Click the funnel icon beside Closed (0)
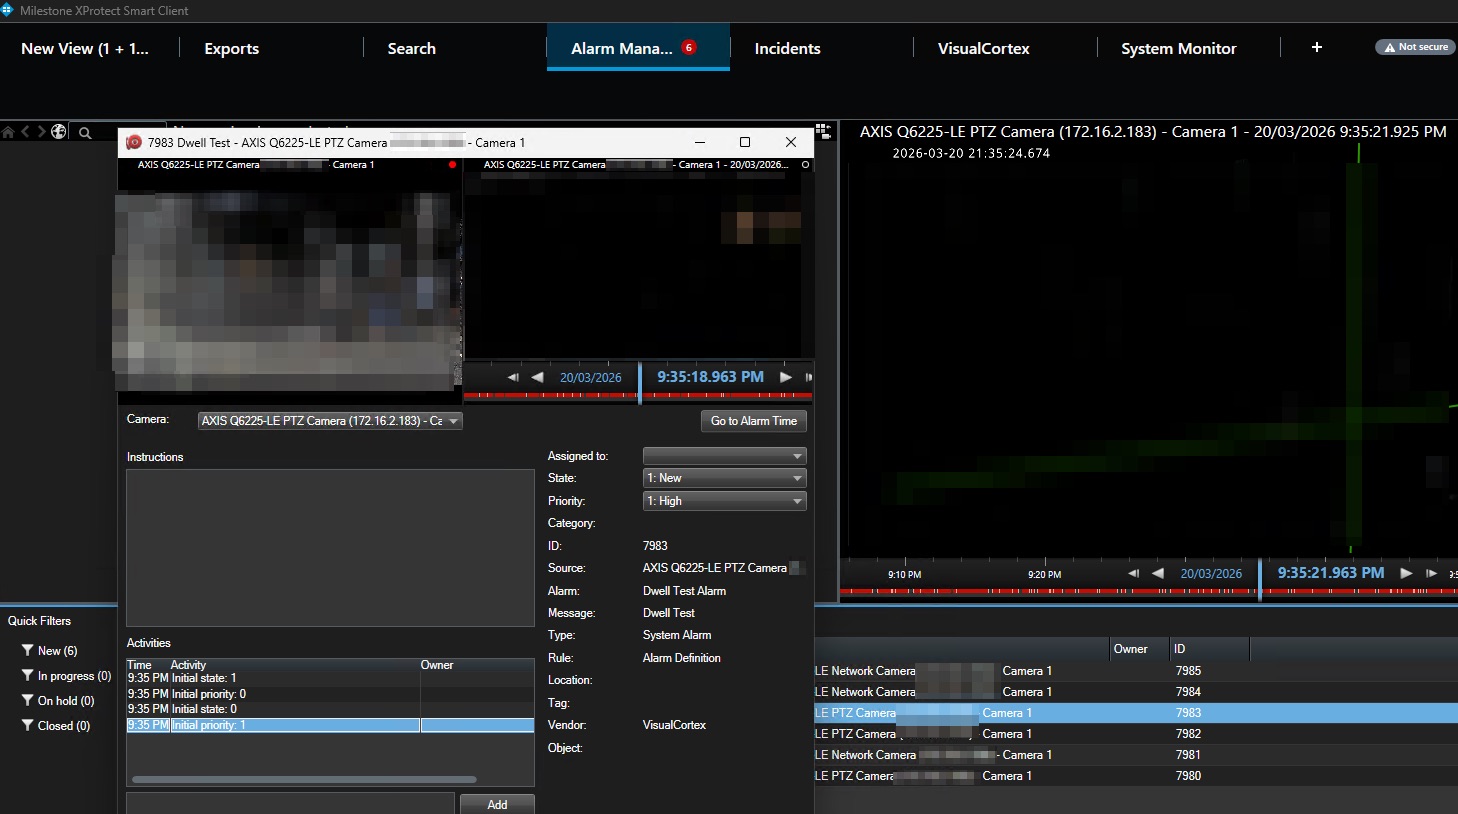This screenshot has height=814, width=1458. [x=28, y=725]
